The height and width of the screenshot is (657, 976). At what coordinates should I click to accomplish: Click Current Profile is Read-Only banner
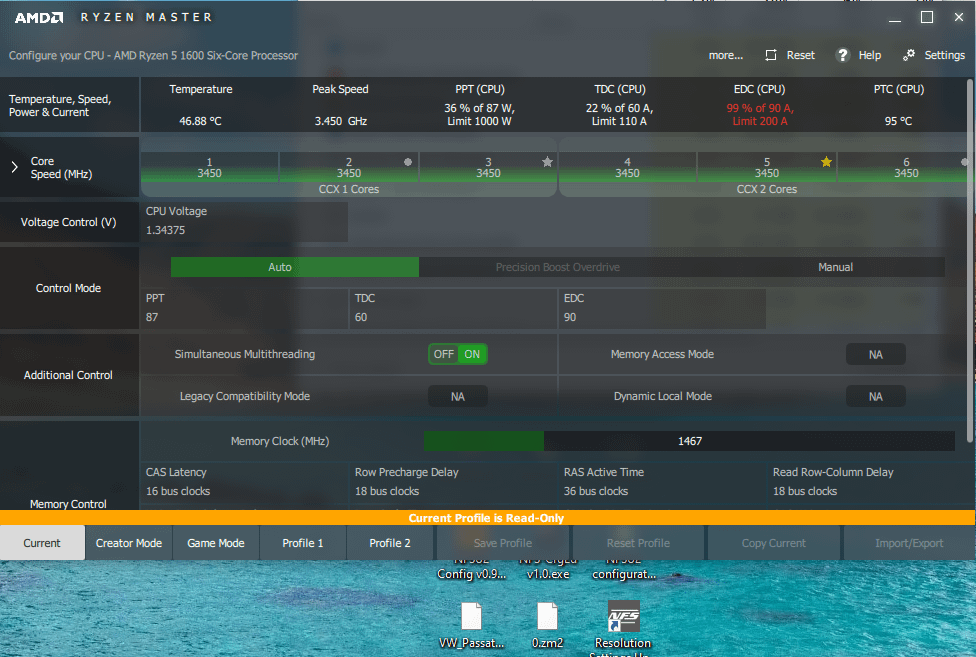pyautogui.click(x=487, y=518)
